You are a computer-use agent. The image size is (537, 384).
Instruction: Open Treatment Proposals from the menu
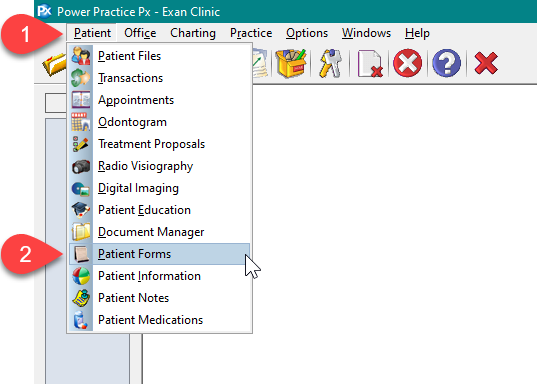point(160,144)
